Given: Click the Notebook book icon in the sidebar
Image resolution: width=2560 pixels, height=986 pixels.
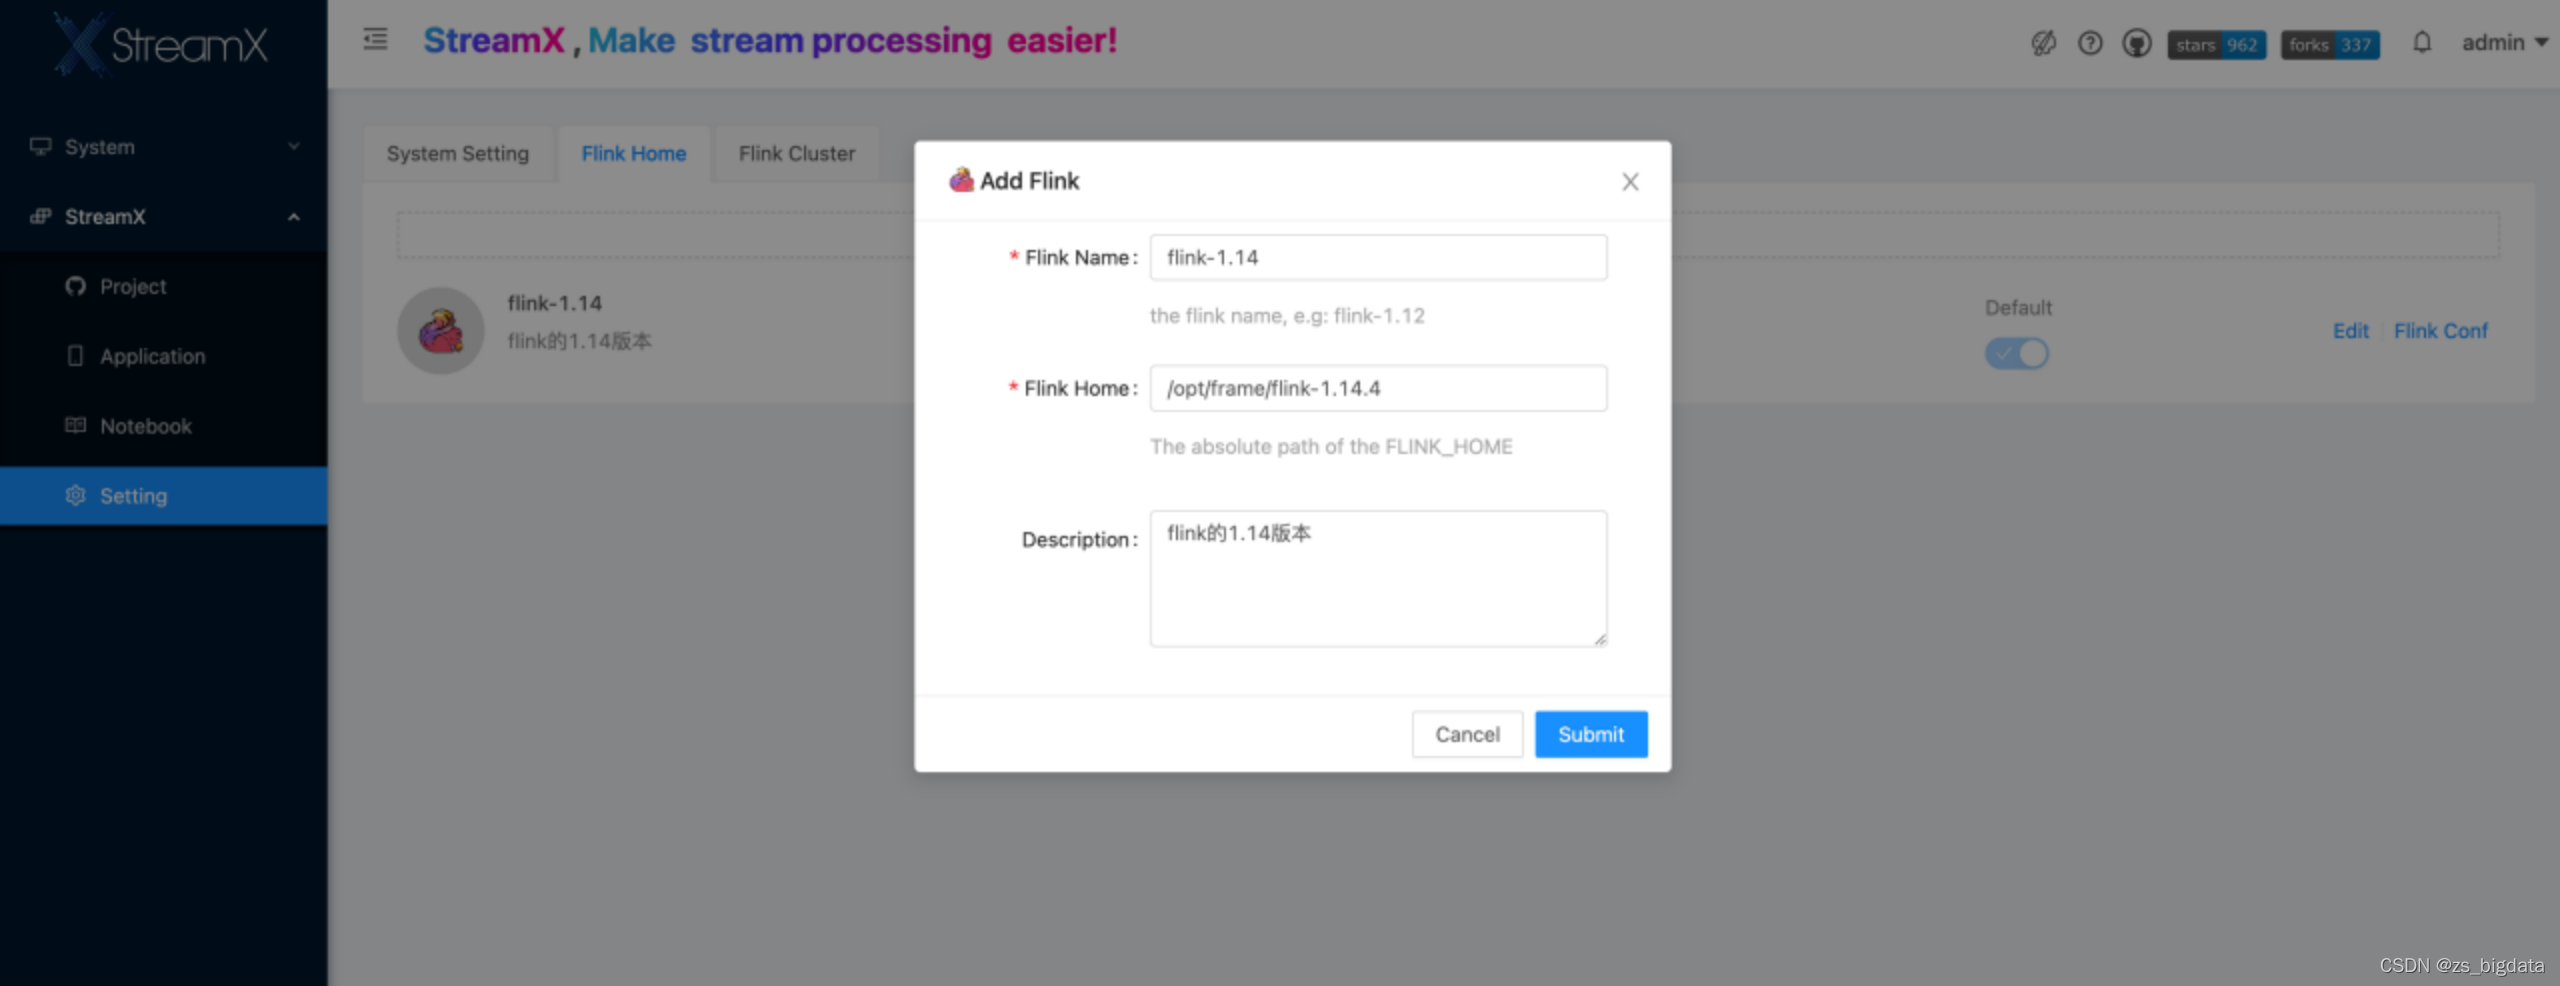Looking at the screenshot, I should (75, 425).
